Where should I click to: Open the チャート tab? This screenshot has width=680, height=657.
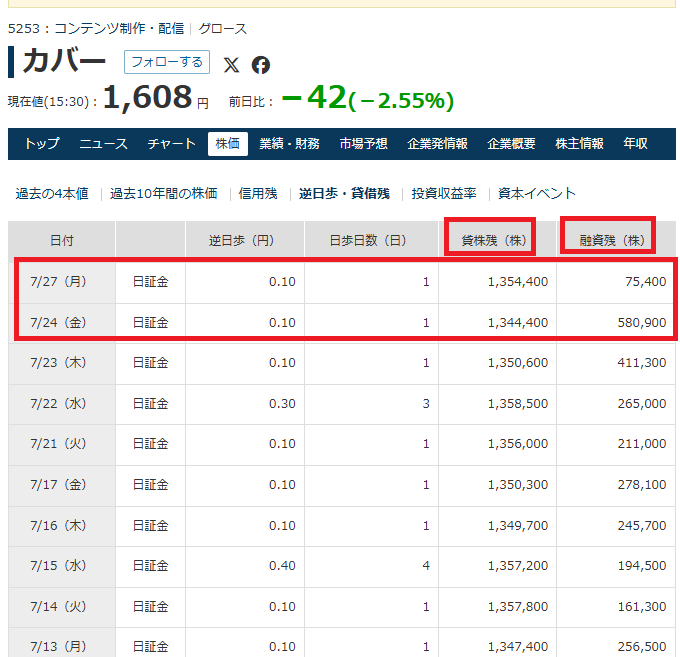172,144
